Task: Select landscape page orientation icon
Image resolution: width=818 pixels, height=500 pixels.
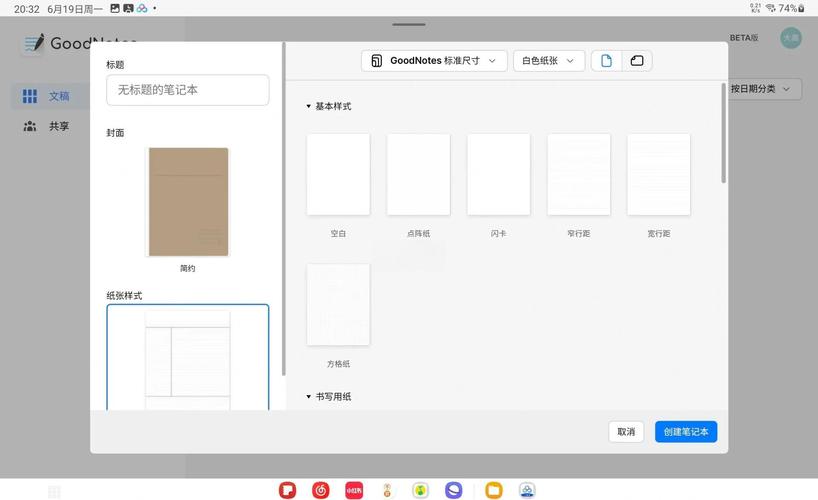Action: (x=636, y=61)
